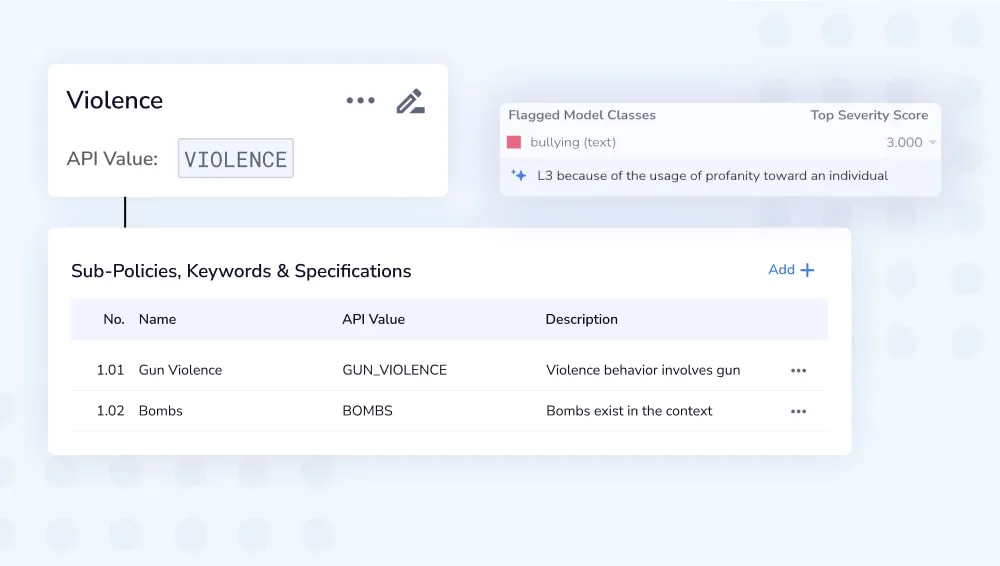This screenshot has width=1000, height=566.
Task: Click the GUN_VIOLENCE API value cell
Action: coord(394,370)
